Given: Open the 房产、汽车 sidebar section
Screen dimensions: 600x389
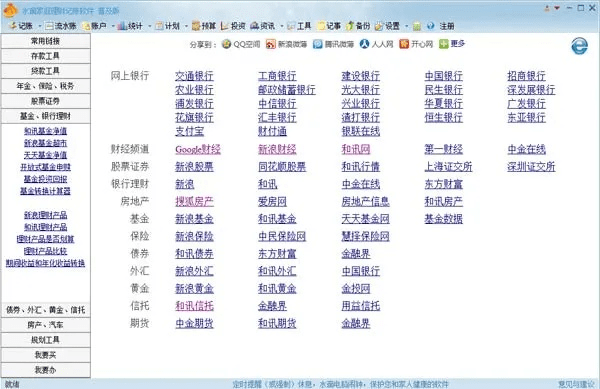Looking at the screenshot, I should [x=46, y=325].
